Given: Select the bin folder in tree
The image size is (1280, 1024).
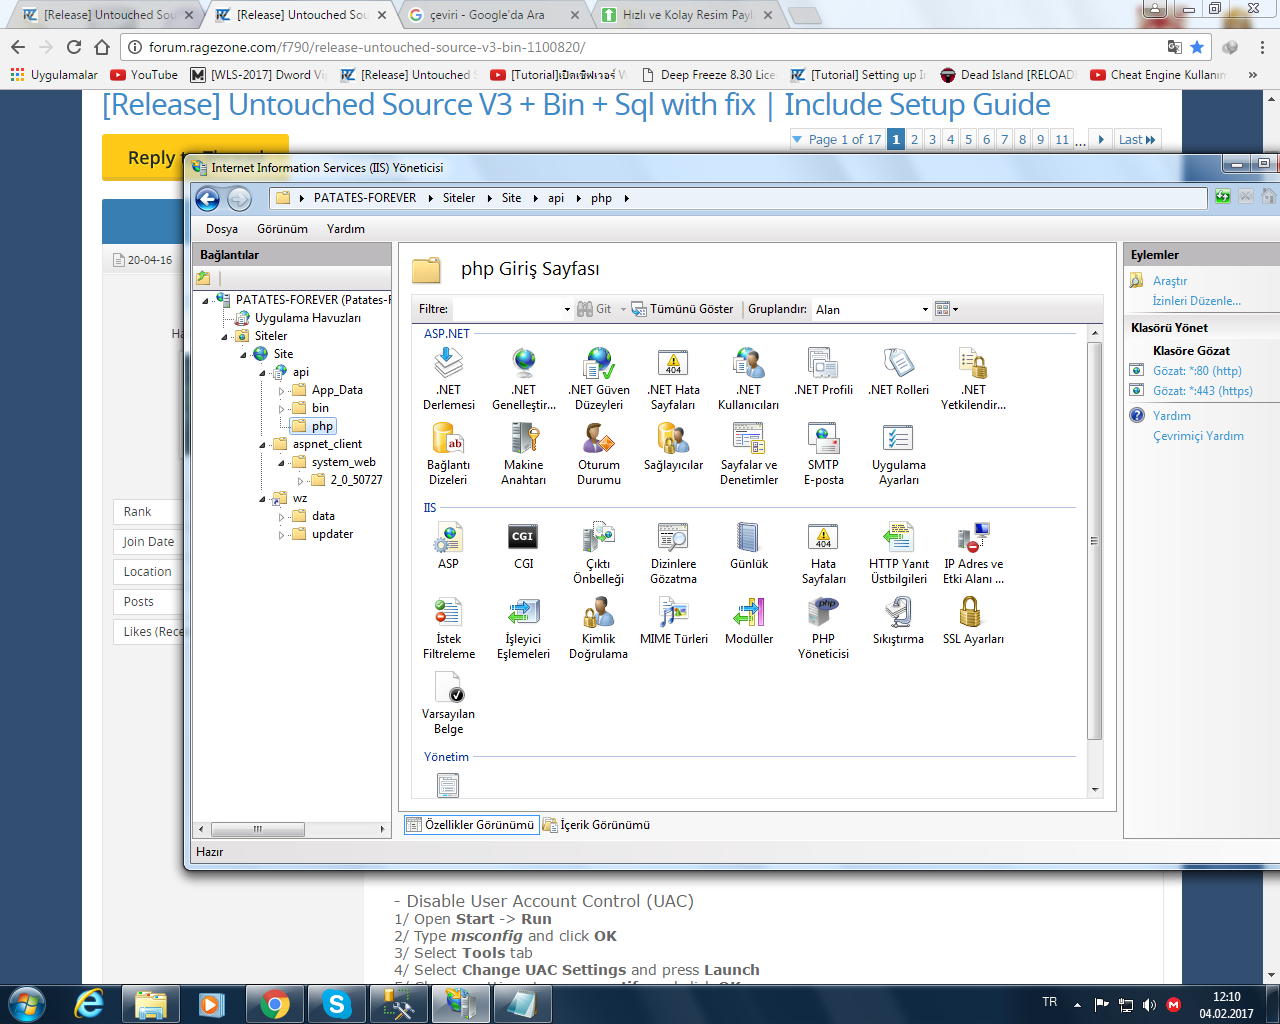Looking at the screenshot, I should (x=320, y=408).
